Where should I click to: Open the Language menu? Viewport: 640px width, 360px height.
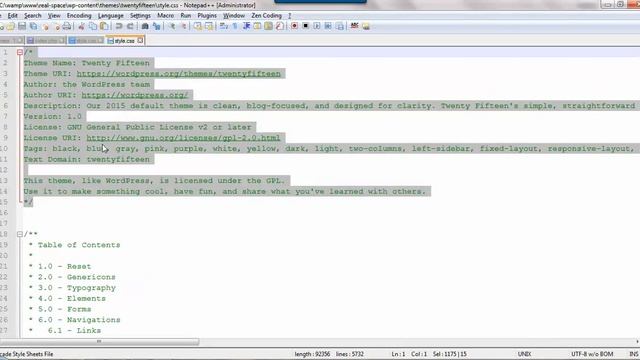(111, 16)
